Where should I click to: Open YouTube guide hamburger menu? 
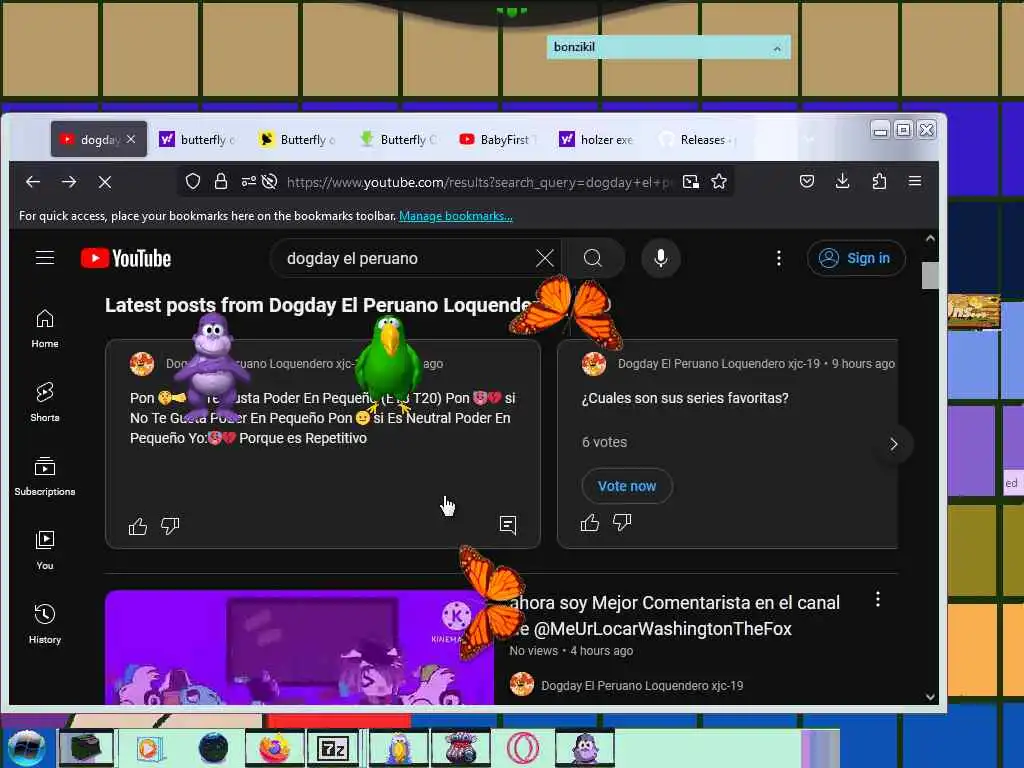(x=44, y=258)
